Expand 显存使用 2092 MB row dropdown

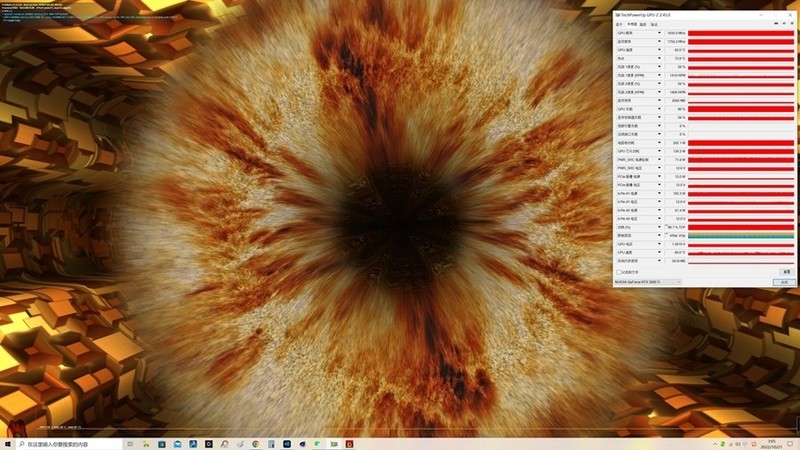point(659,101)
